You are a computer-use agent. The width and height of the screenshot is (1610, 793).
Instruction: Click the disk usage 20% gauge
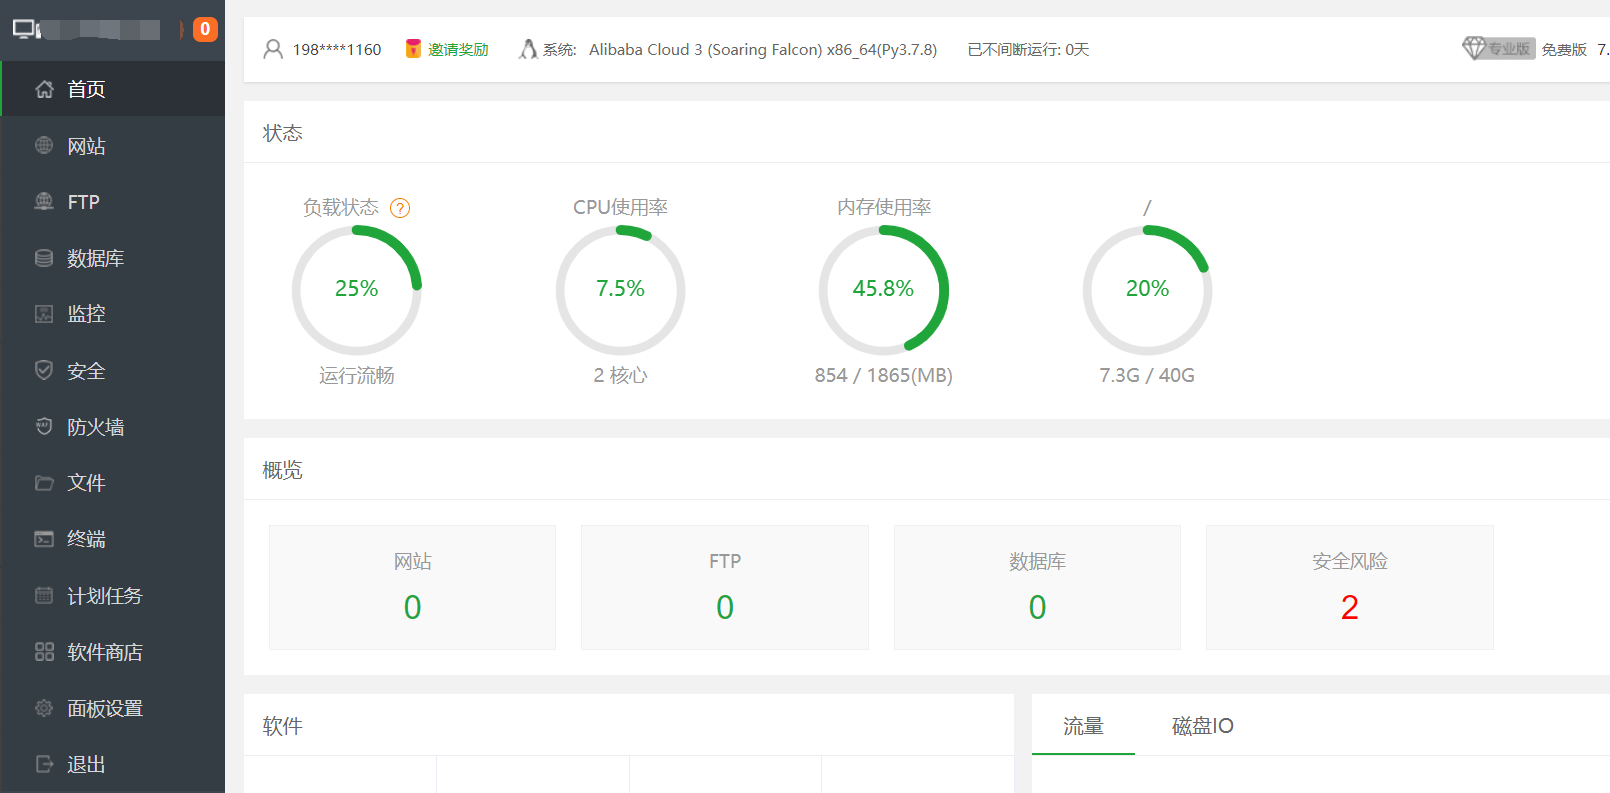1147,290
